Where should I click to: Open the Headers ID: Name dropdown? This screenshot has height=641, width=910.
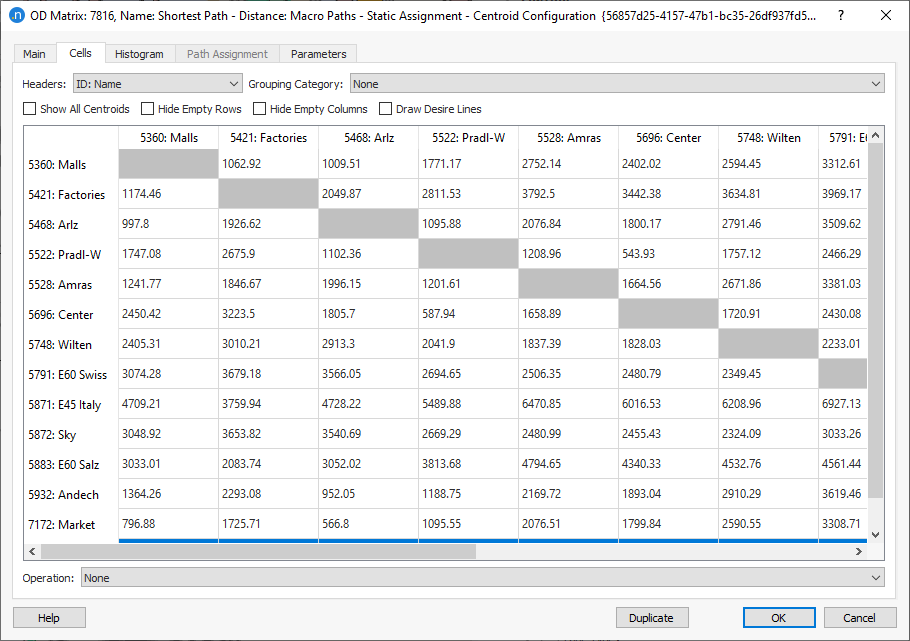[157, 84]
